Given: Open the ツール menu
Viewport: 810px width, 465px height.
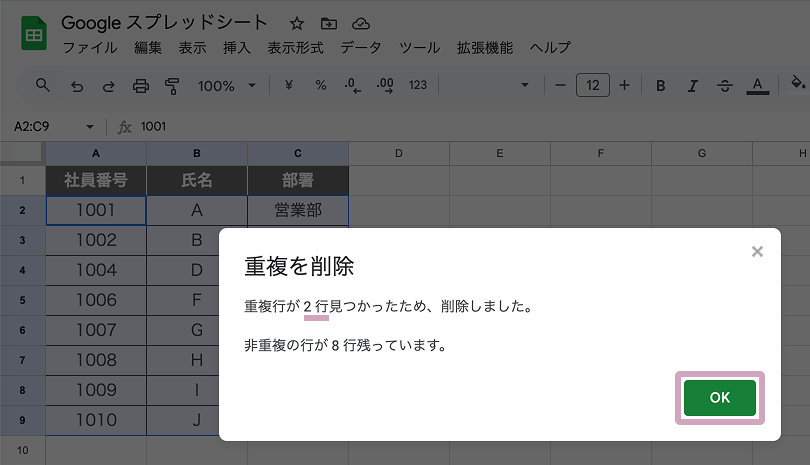Looking at the screenshot, I should click(x=419, y=48).
